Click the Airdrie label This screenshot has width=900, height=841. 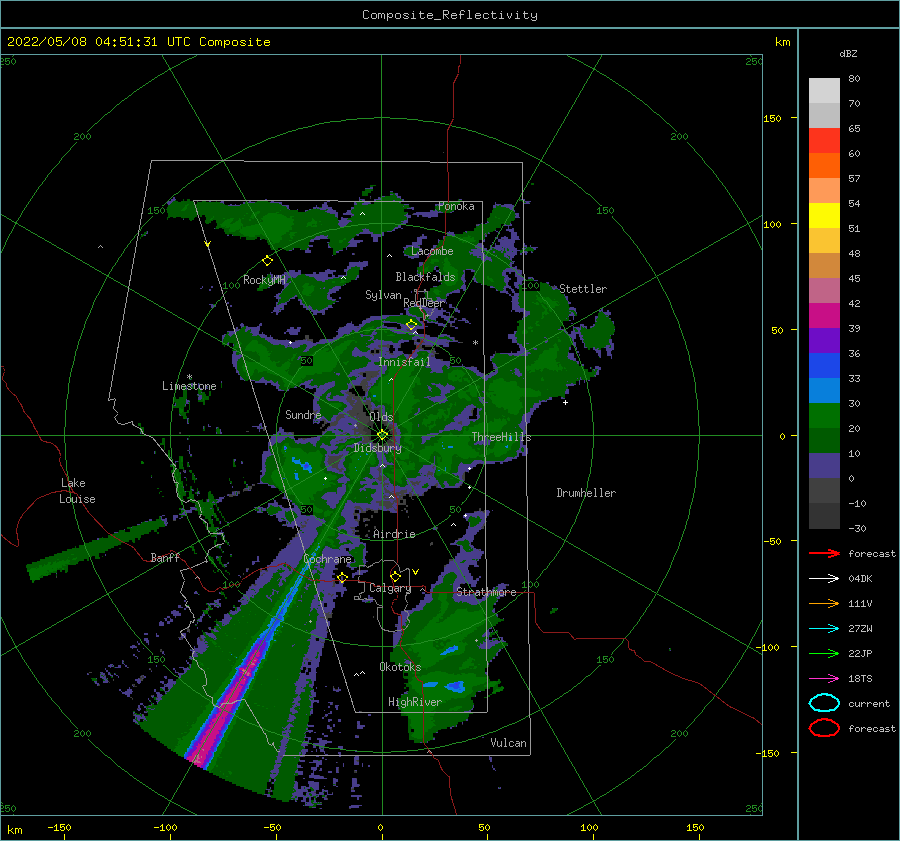pos(394,534)
